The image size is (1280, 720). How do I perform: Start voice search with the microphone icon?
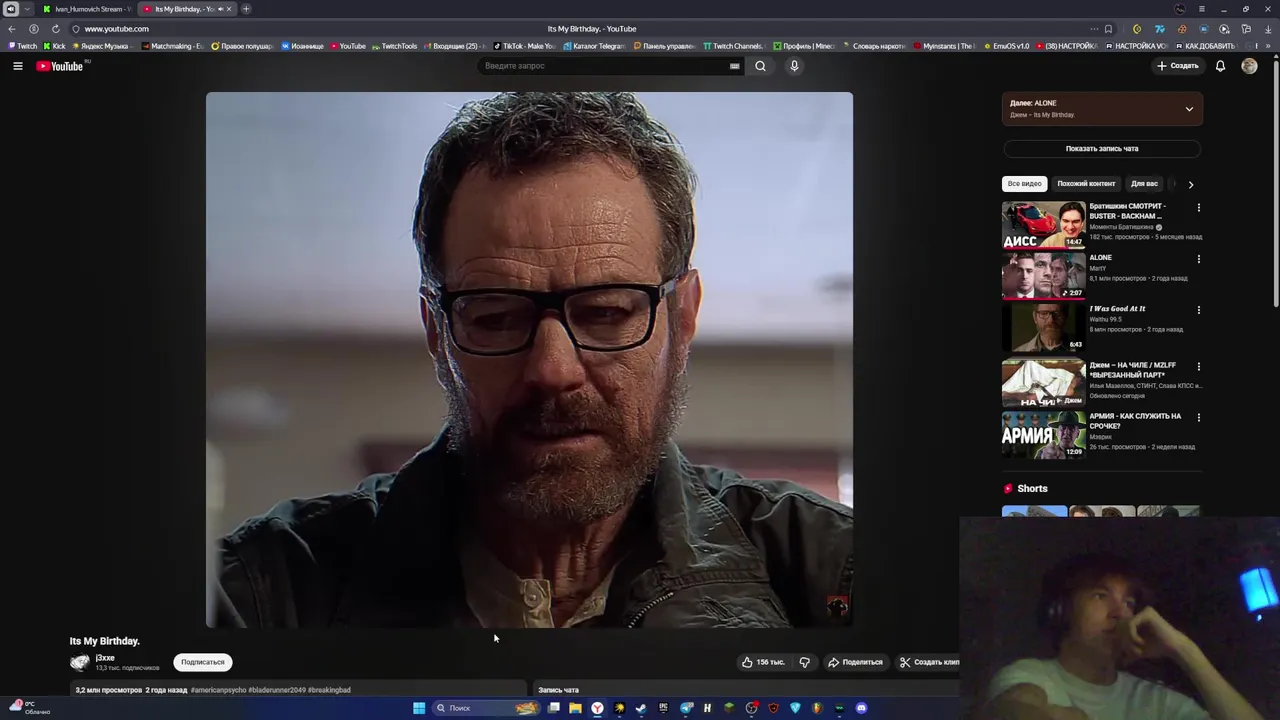pyautogui.click(x=794, y=66)
